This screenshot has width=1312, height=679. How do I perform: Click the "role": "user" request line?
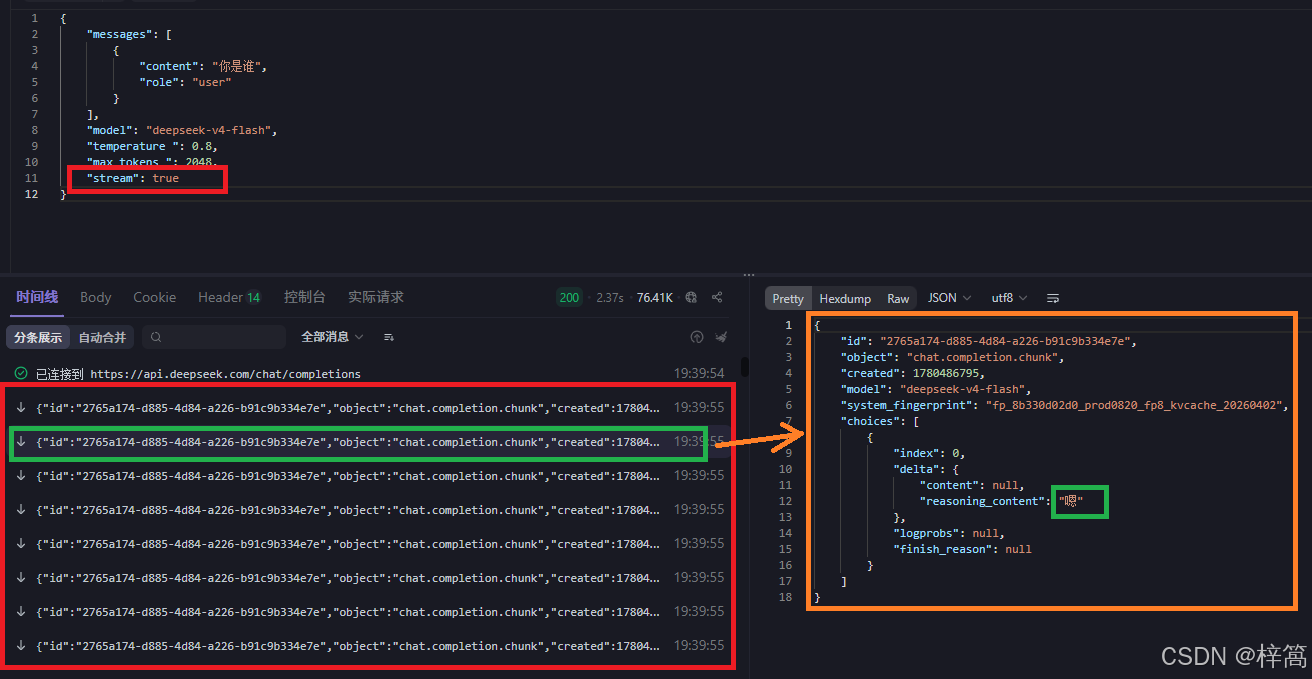[x=185, y=82]
